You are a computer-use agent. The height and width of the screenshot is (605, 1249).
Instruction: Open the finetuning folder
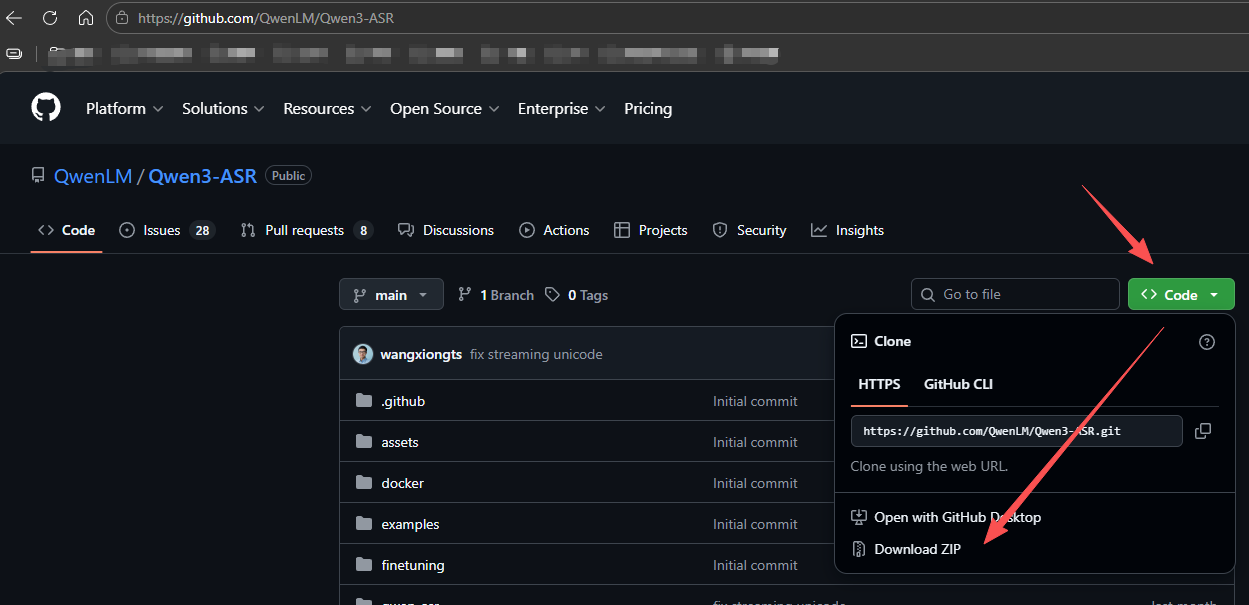[x=412, y=565]
